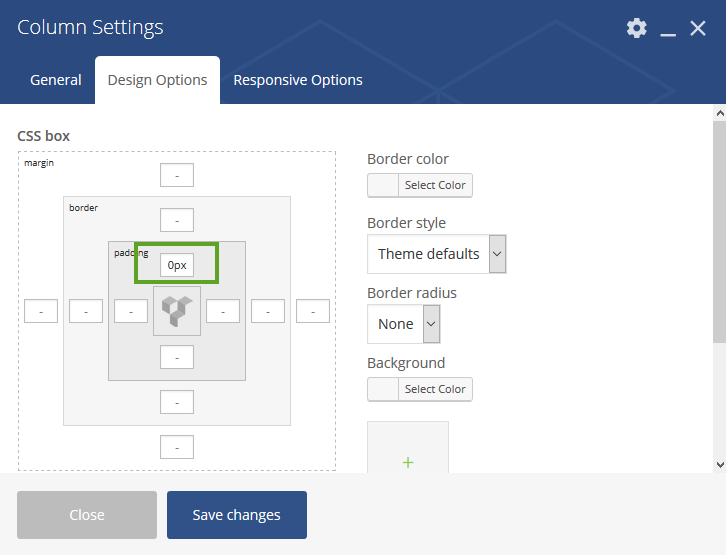This screenshot has width=726, height=555.
Task: Open the Border style dropdown
Action: 437,254
